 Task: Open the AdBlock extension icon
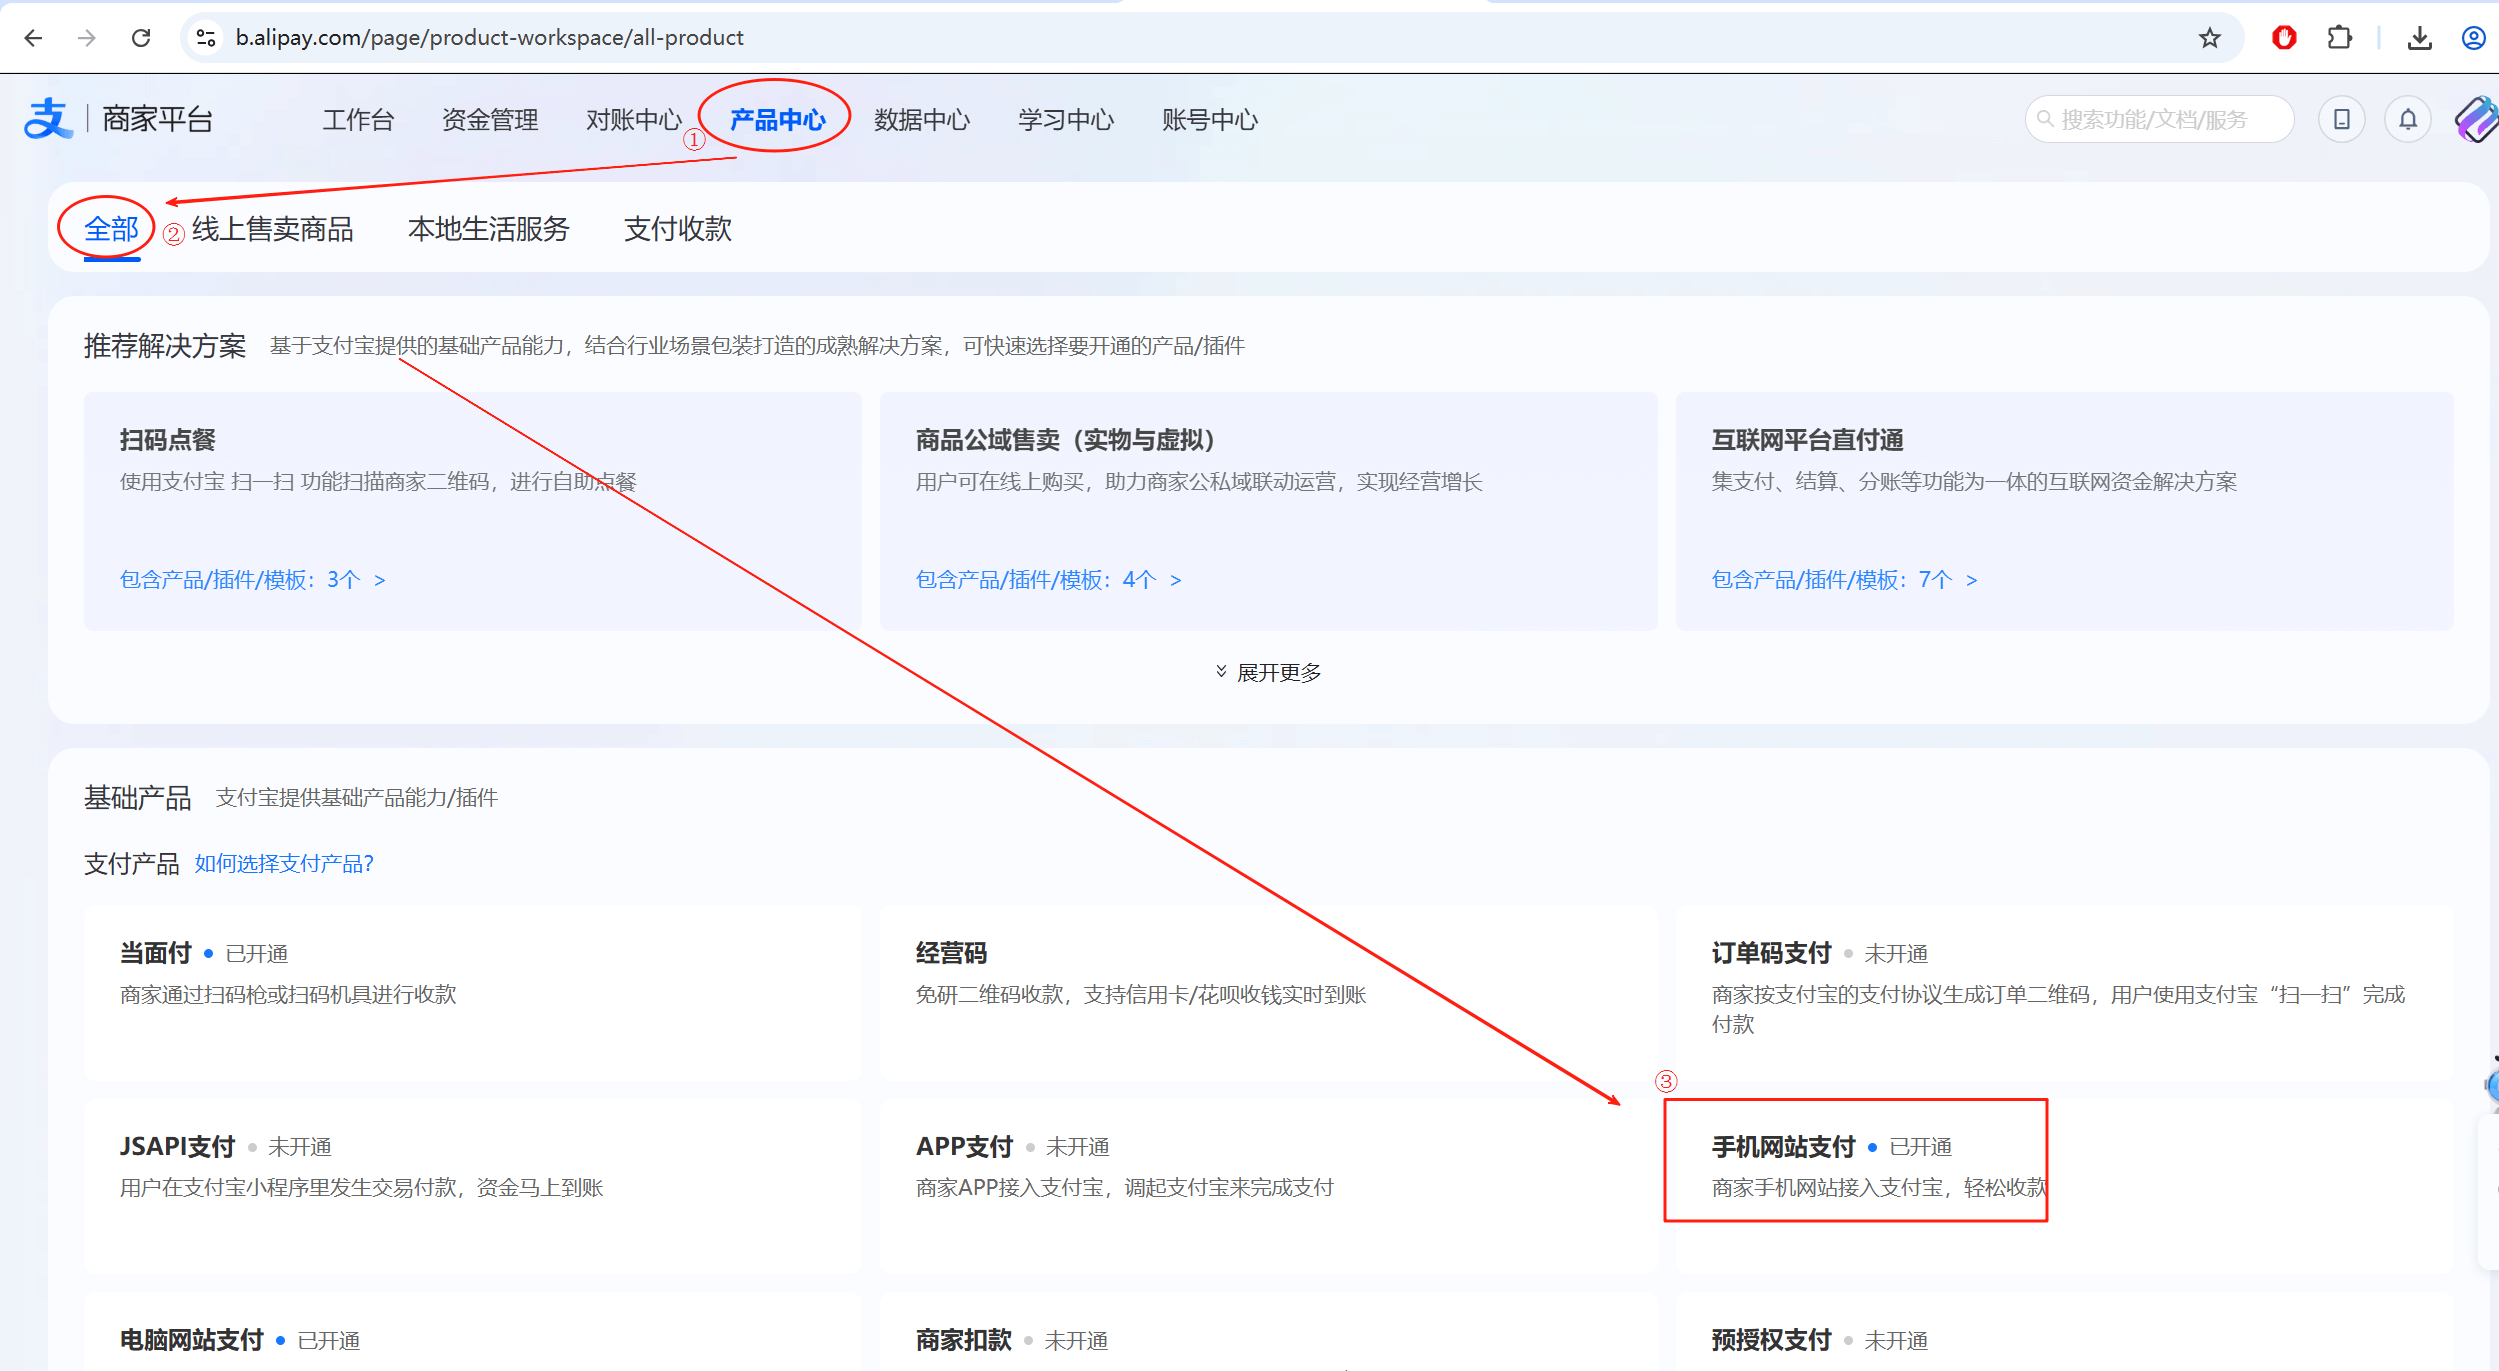click(2285, 37)
